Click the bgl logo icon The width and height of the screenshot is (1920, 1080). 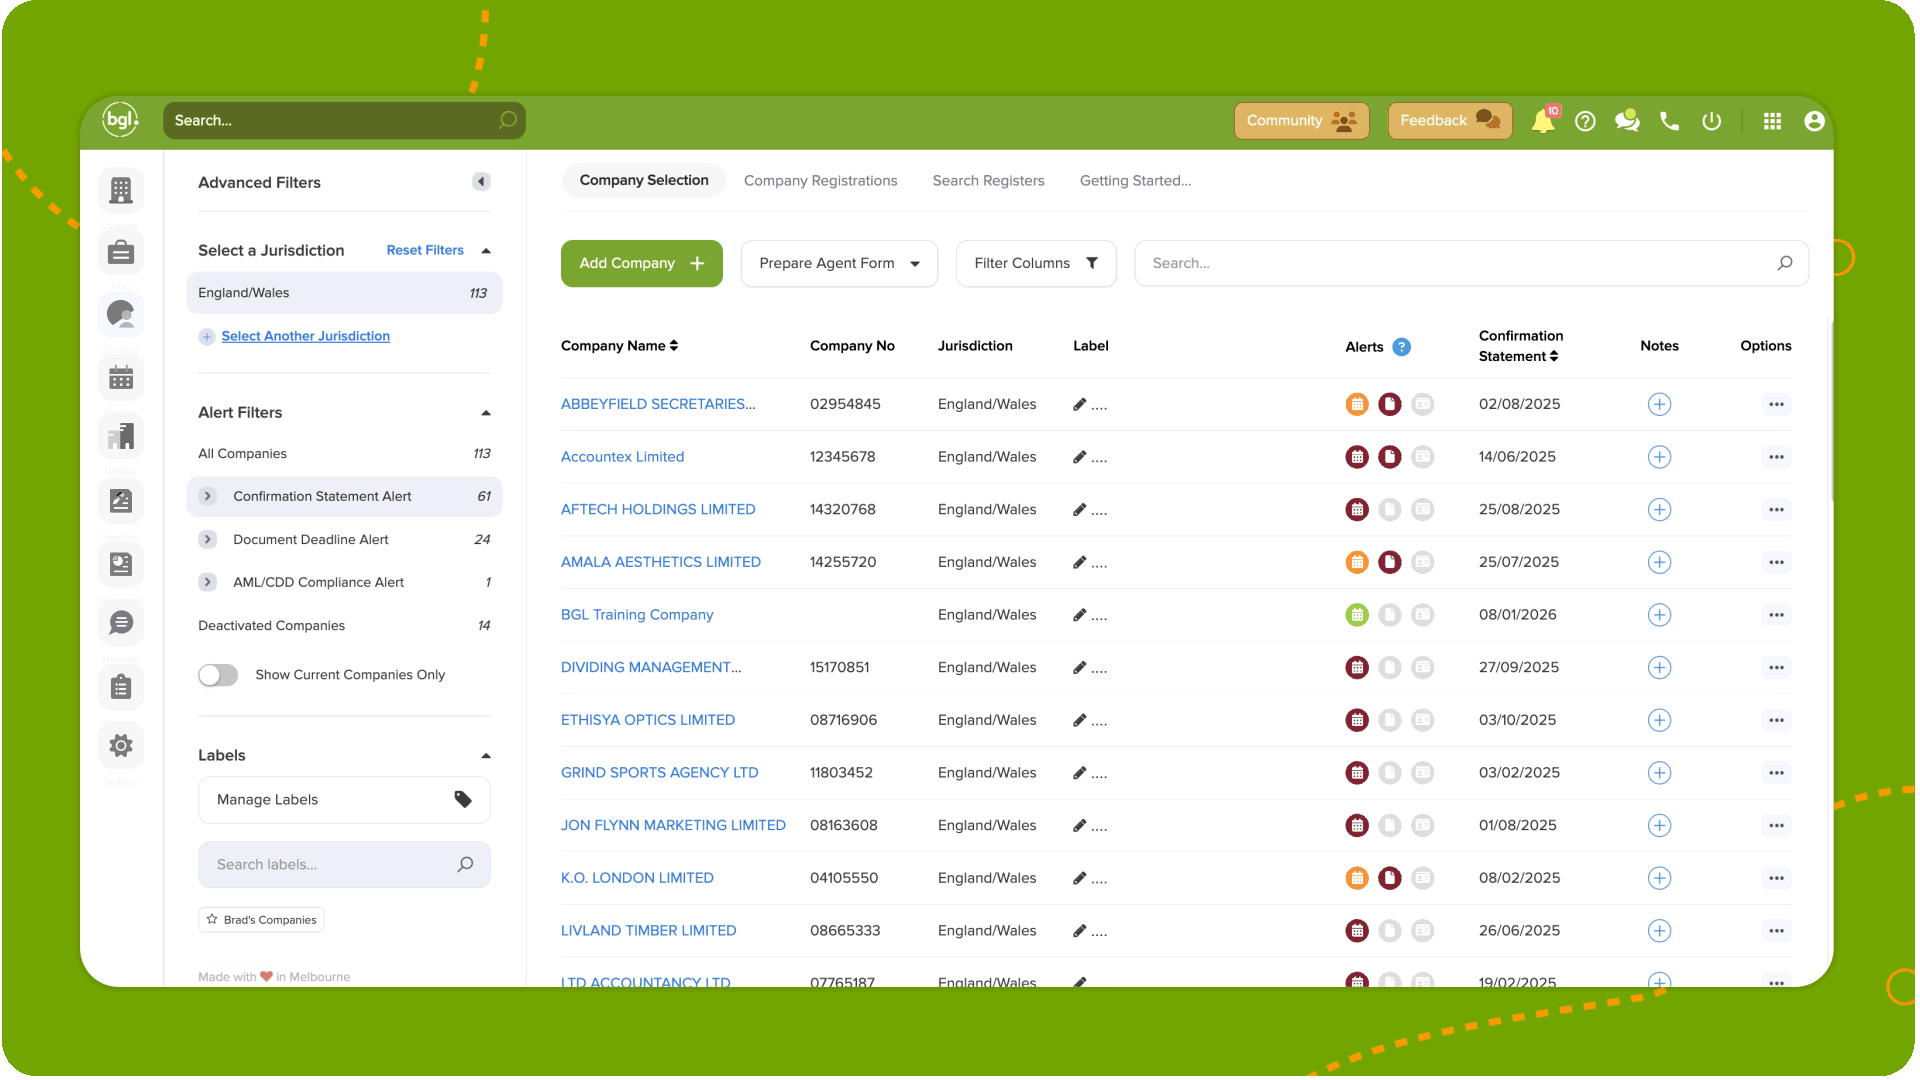coord(120,120)
